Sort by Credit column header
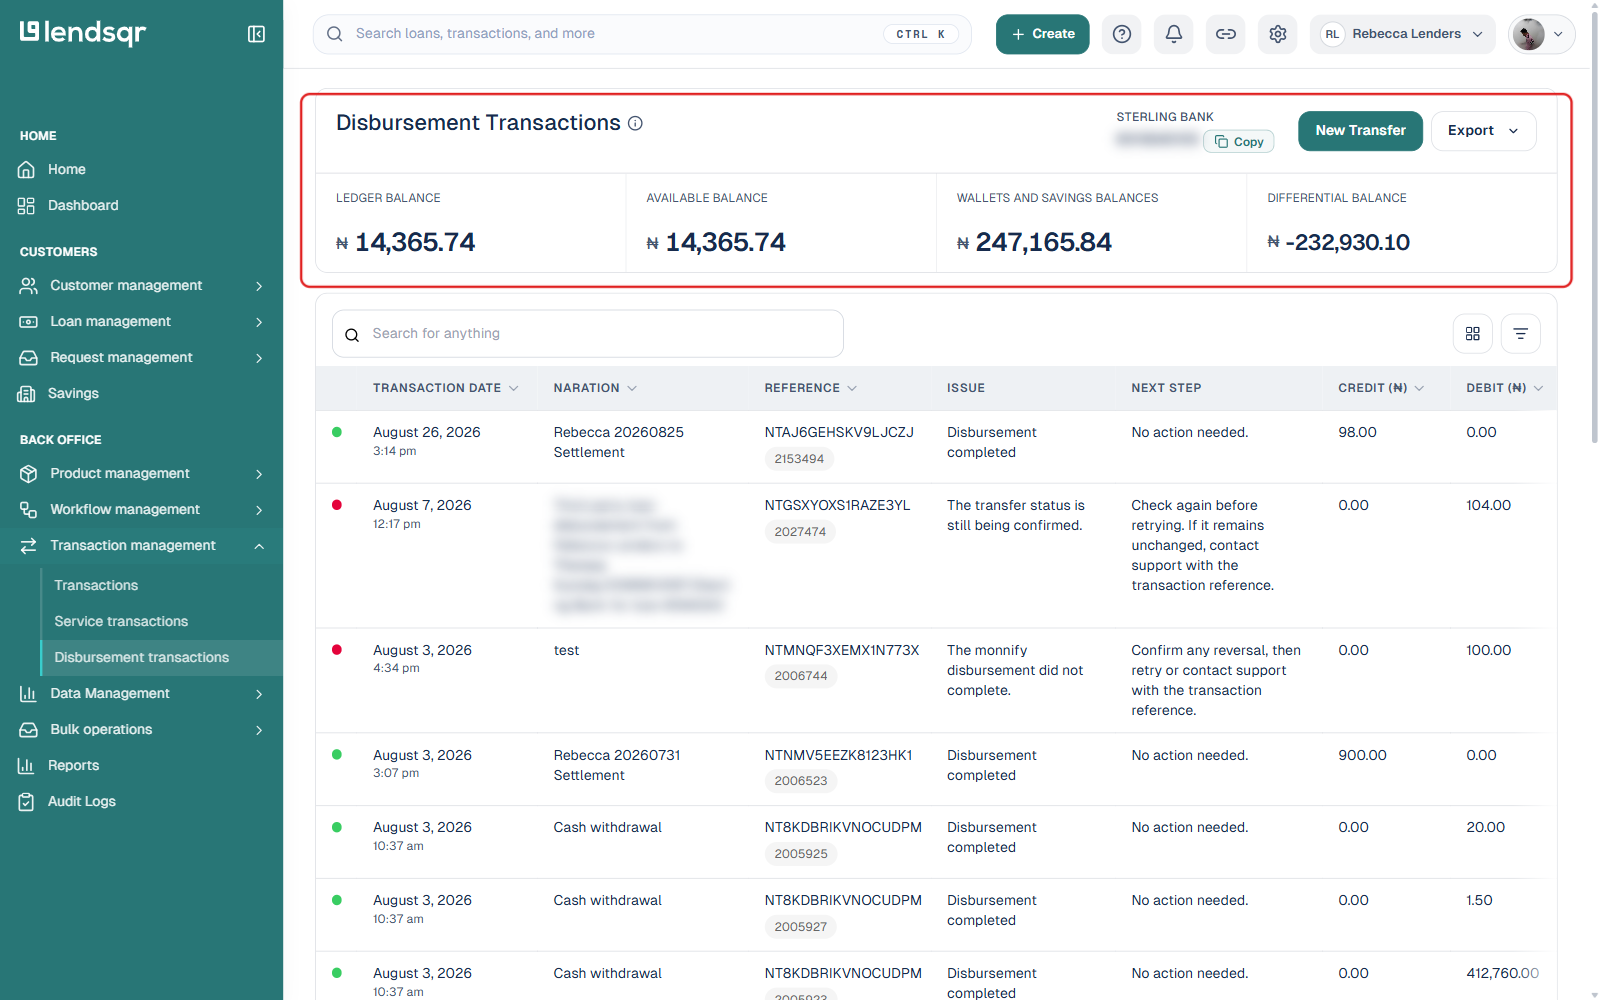 [1381, 388]
